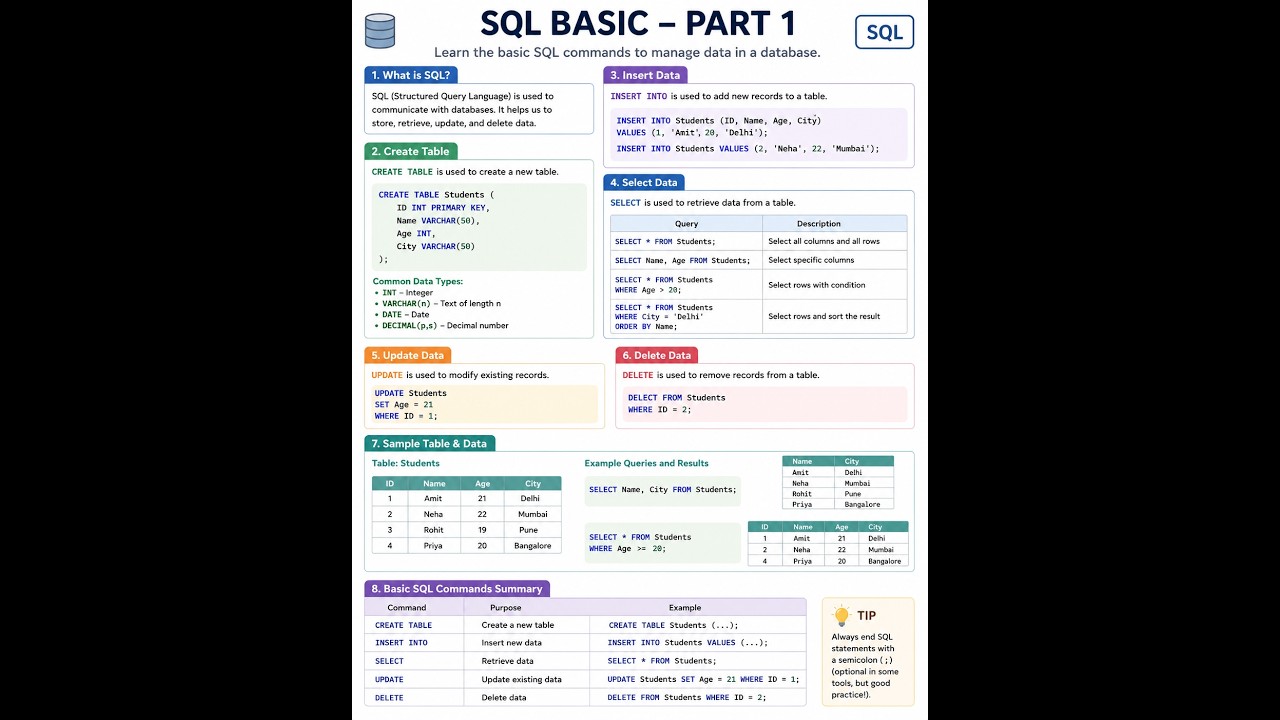
Task: Click the 'Common Data Types:' label
Action: [418, 281]
